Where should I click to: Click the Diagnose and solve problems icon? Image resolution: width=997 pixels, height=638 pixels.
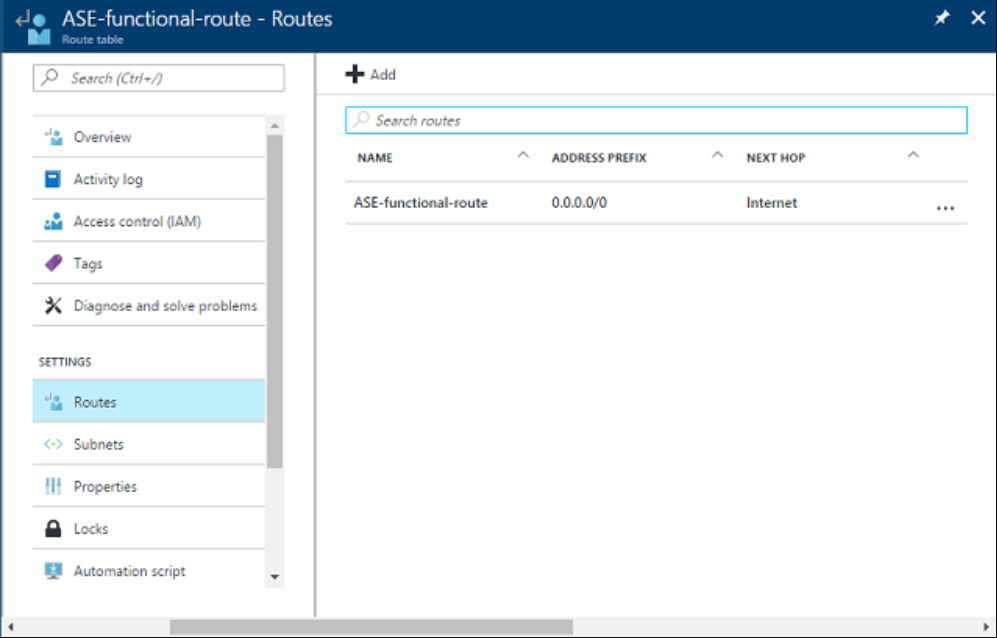point(53,306)
